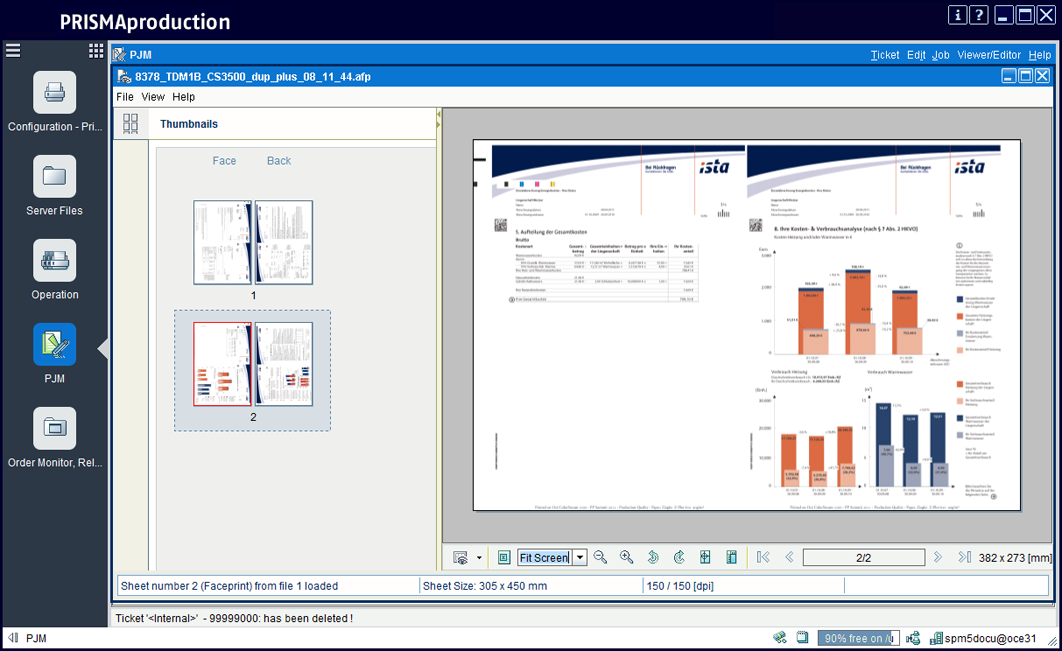1062x651 pixels.
Task: Click the Back column label
Action: pyautogui.click(x=279, y=161)
